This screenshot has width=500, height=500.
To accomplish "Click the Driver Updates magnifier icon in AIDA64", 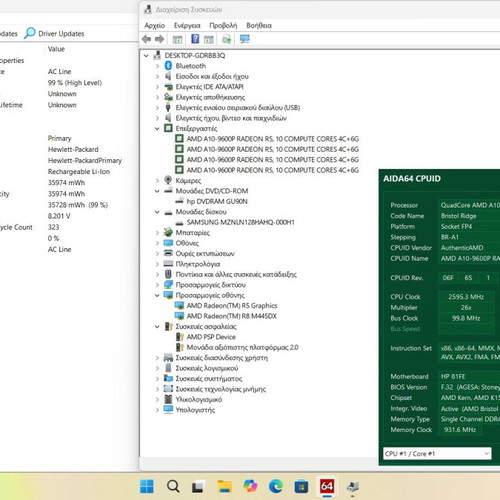I will (30, 33).
